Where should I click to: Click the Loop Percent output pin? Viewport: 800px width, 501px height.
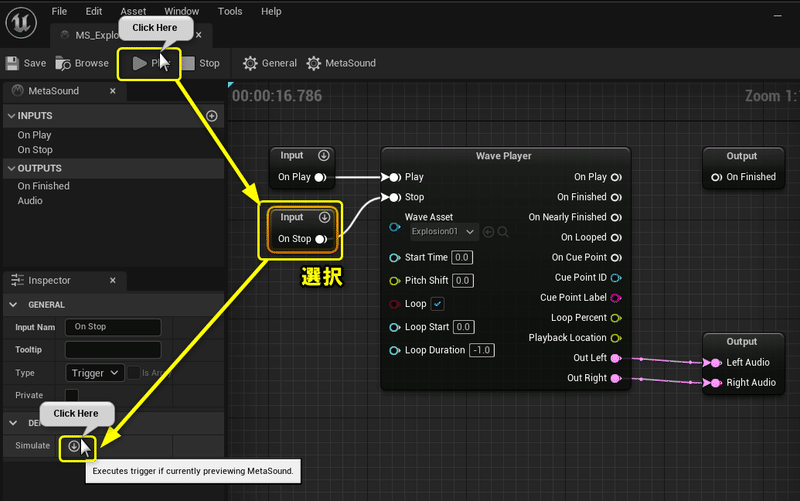pos(616,318)
